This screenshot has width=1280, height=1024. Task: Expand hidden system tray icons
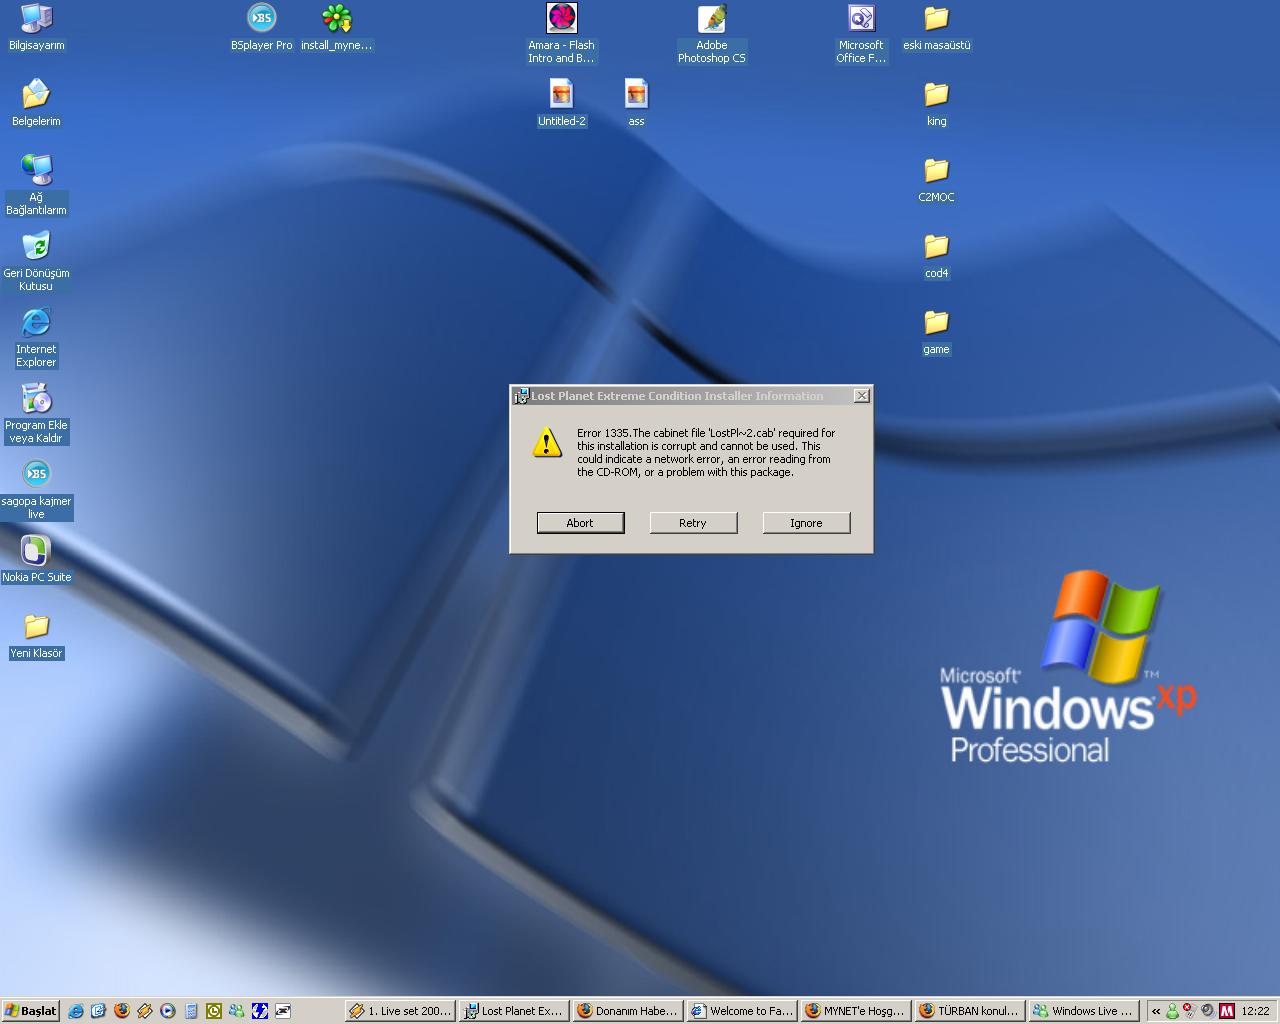coord(1156,1011)
